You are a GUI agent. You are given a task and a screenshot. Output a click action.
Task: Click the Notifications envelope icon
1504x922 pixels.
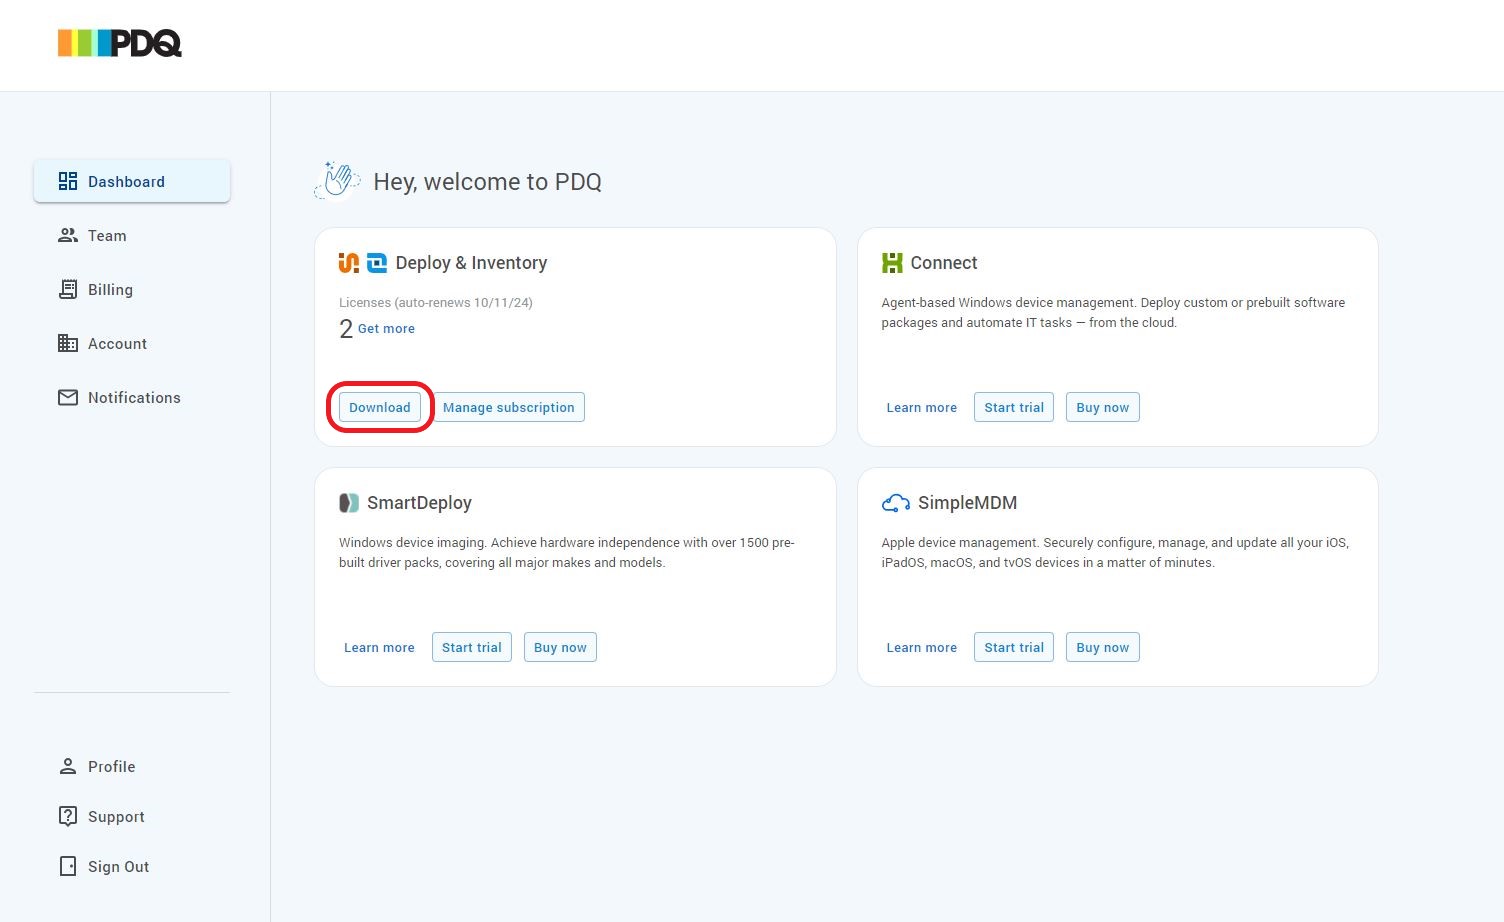68,397
